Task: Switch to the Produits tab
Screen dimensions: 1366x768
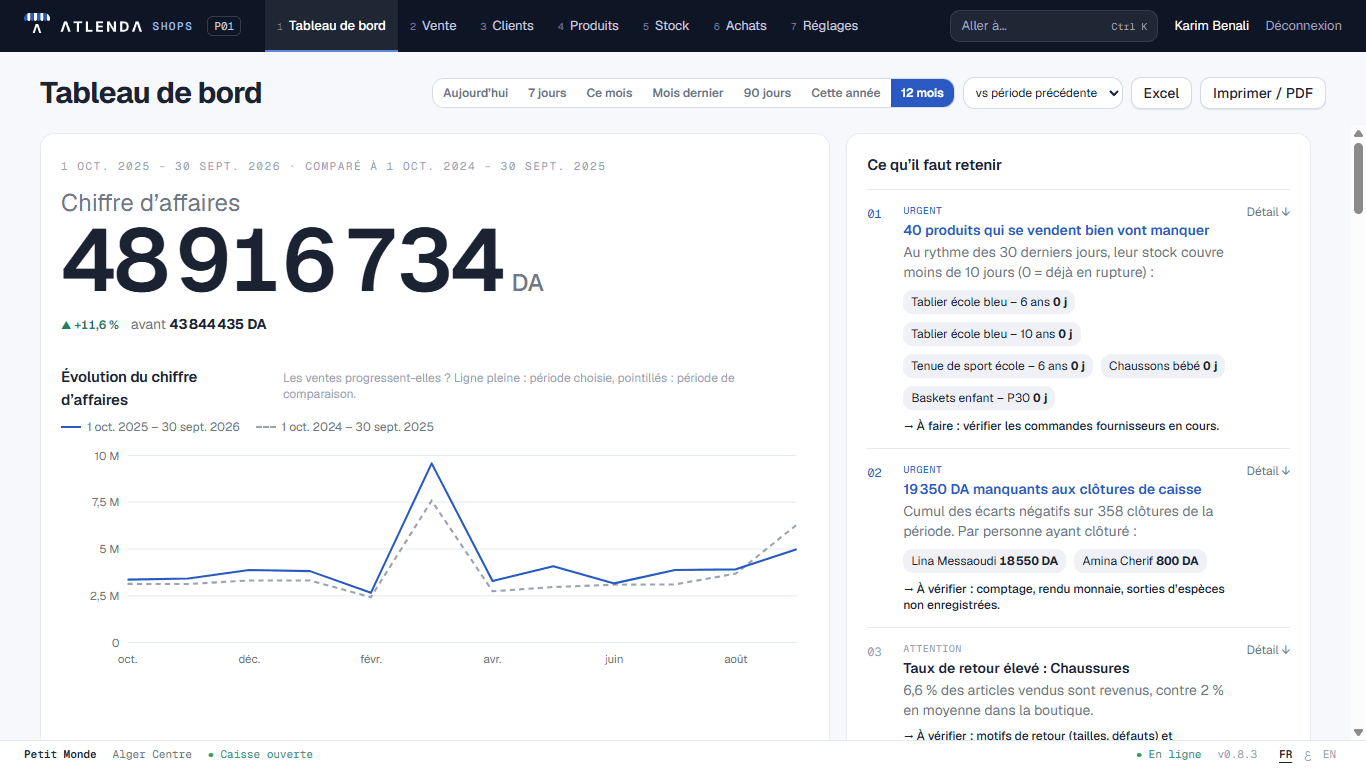Action: click(x=588, y=26)
